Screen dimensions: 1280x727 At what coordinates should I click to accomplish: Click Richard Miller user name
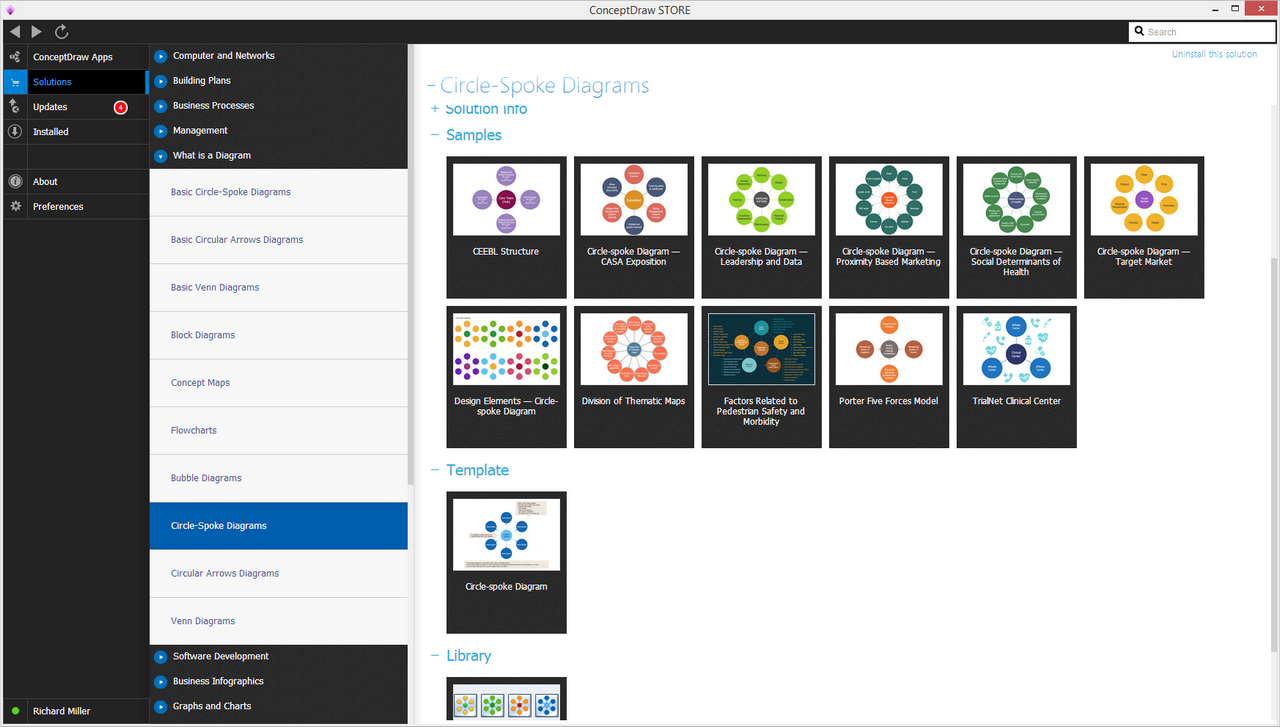click(62, 711)
